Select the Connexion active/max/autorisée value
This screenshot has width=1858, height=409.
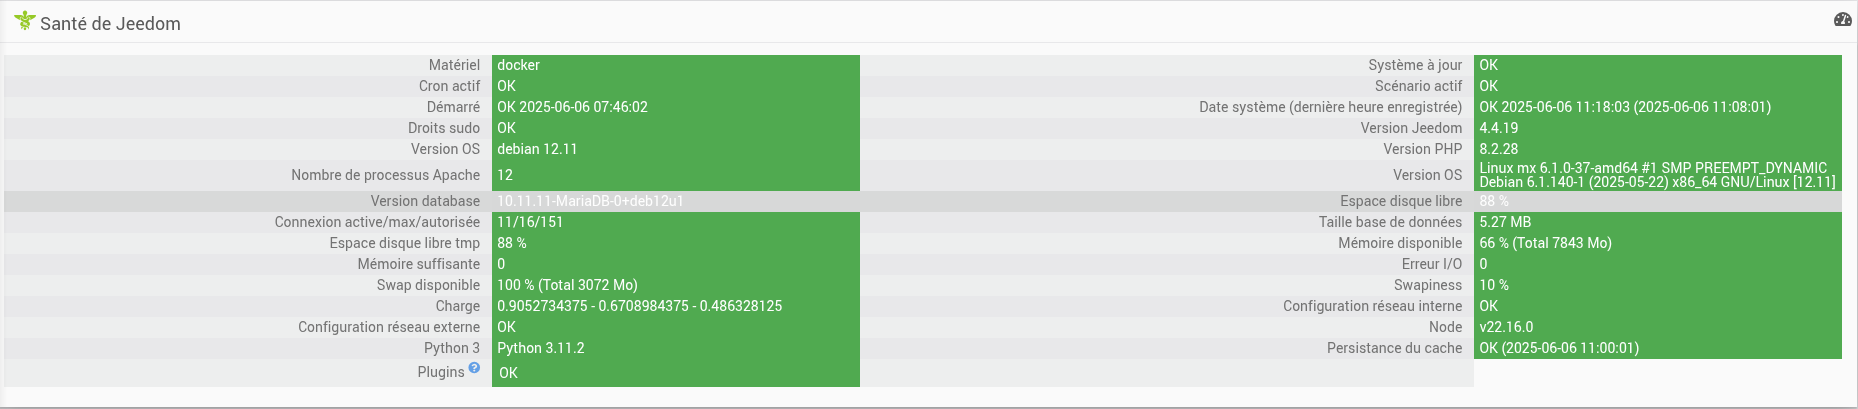tap(676, 222)
